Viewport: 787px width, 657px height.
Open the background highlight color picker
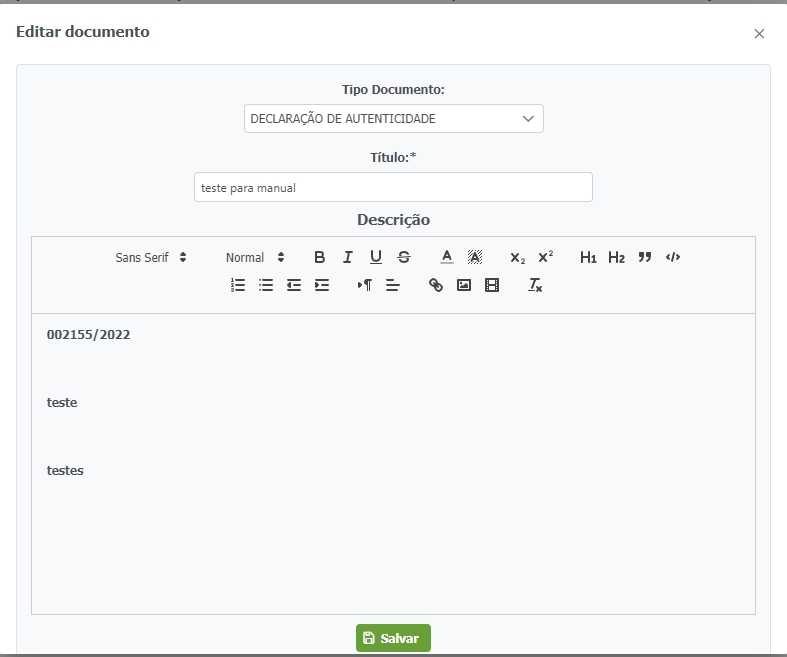click(475, 257)
